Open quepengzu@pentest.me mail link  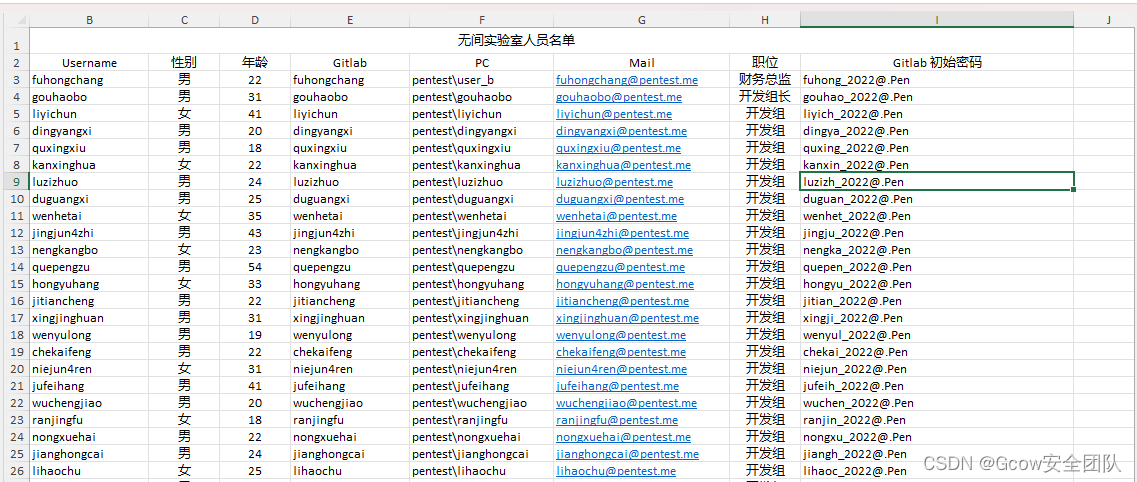coord(620,267)
